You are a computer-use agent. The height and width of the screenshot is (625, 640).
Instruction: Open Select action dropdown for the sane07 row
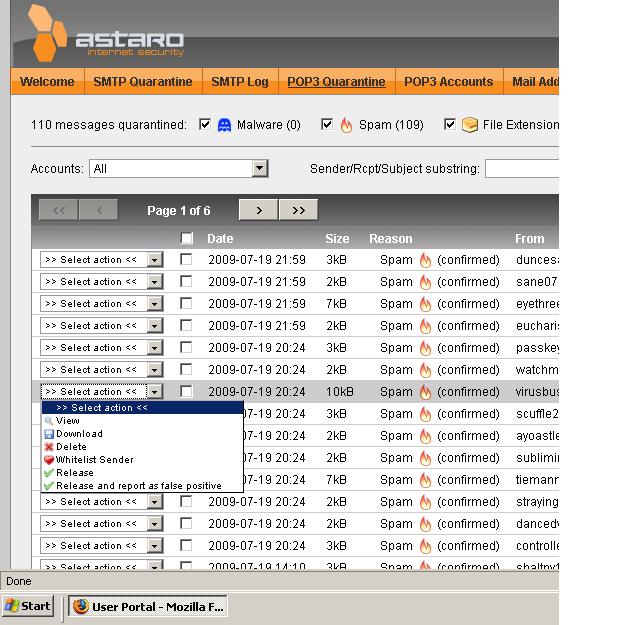[102, 282]
